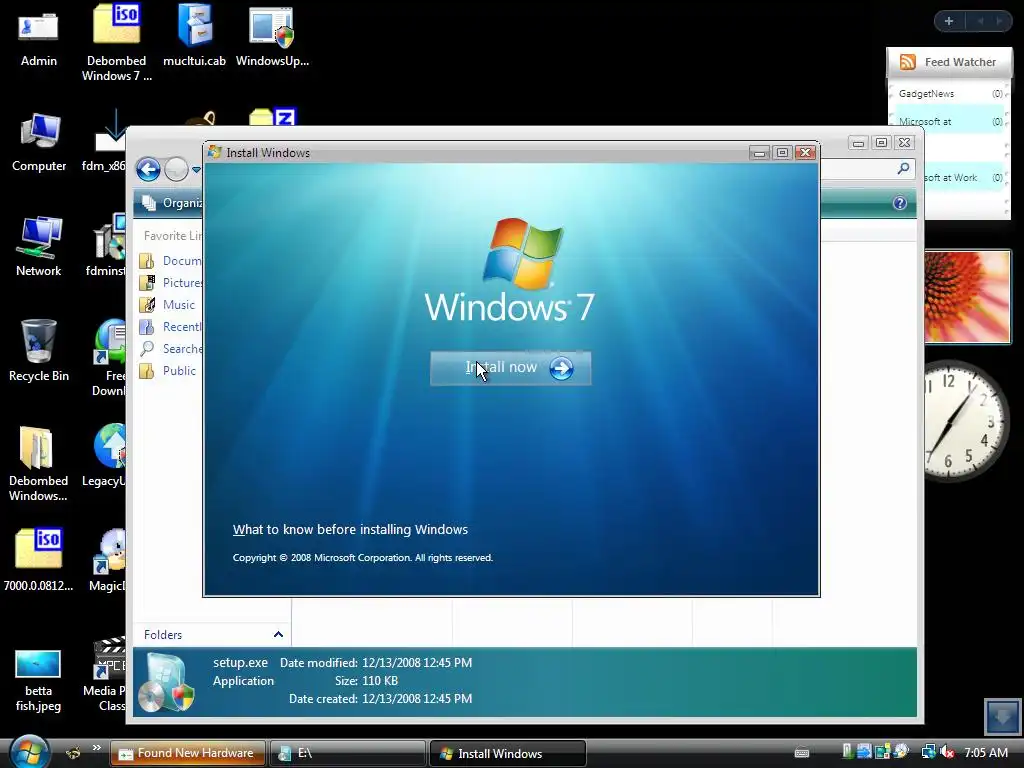Open Pictures favorite link in Explorer
The image size is (1024, 768).
(171, 283)
